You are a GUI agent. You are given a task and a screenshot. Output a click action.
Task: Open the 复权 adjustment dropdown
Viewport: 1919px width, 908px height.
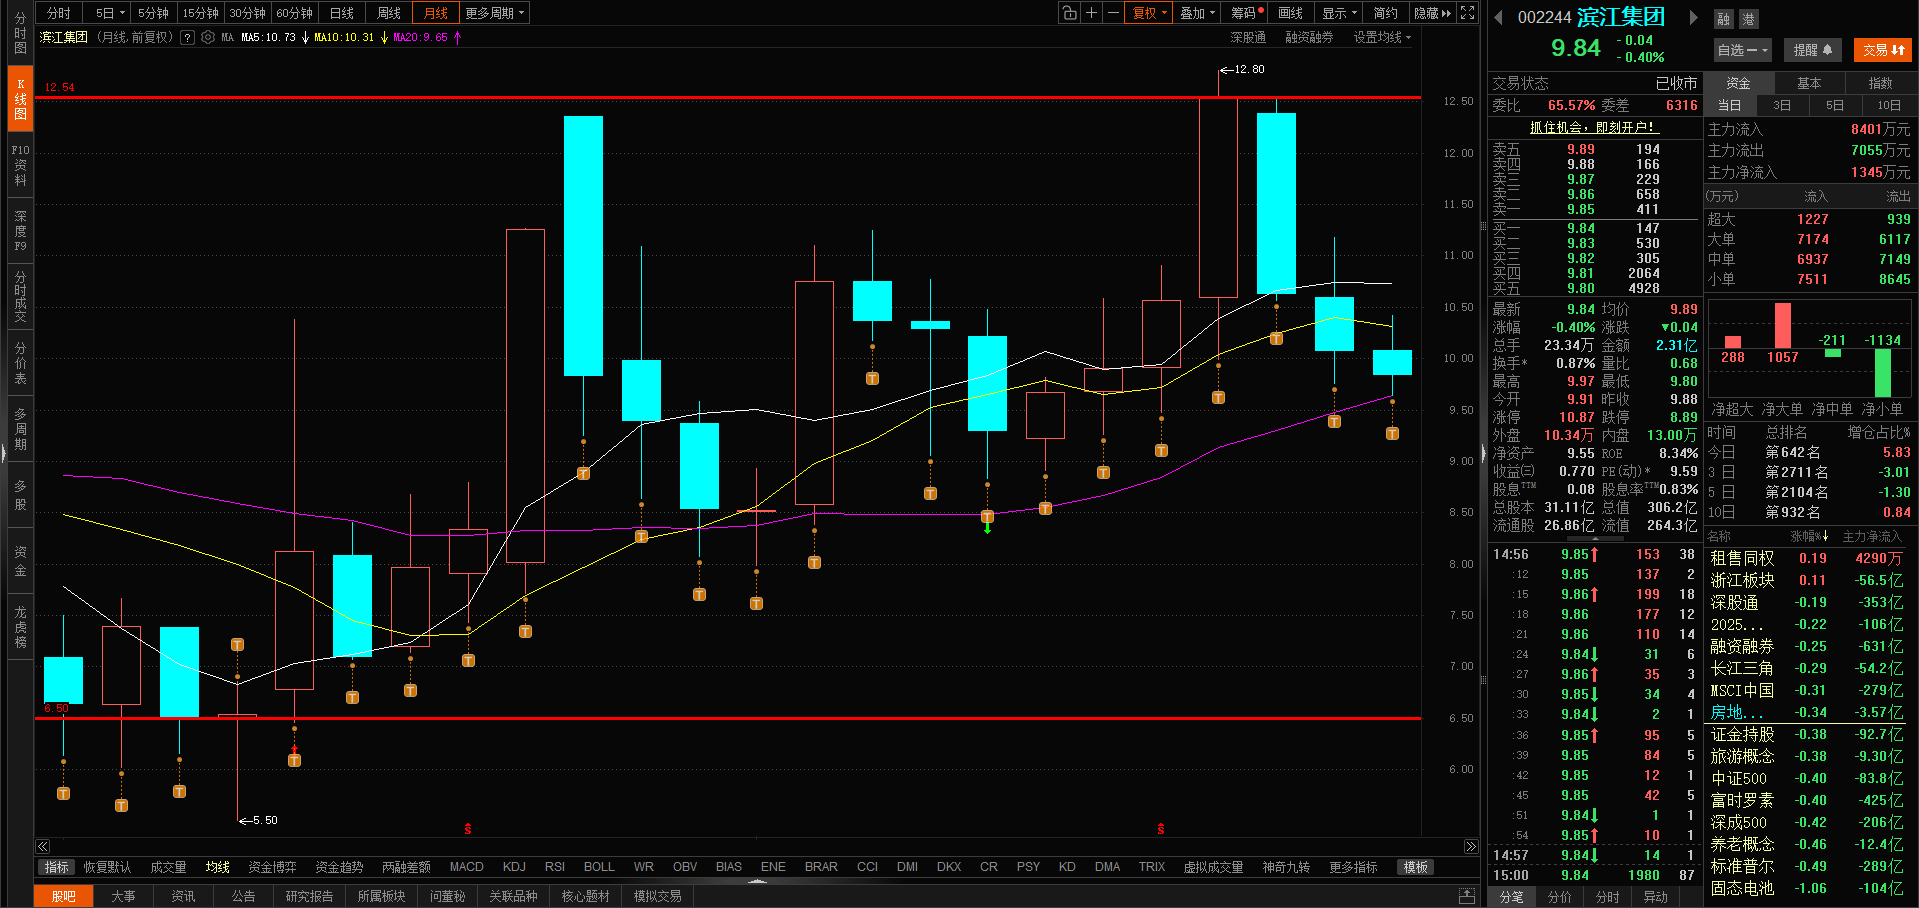pos(1150,13)
